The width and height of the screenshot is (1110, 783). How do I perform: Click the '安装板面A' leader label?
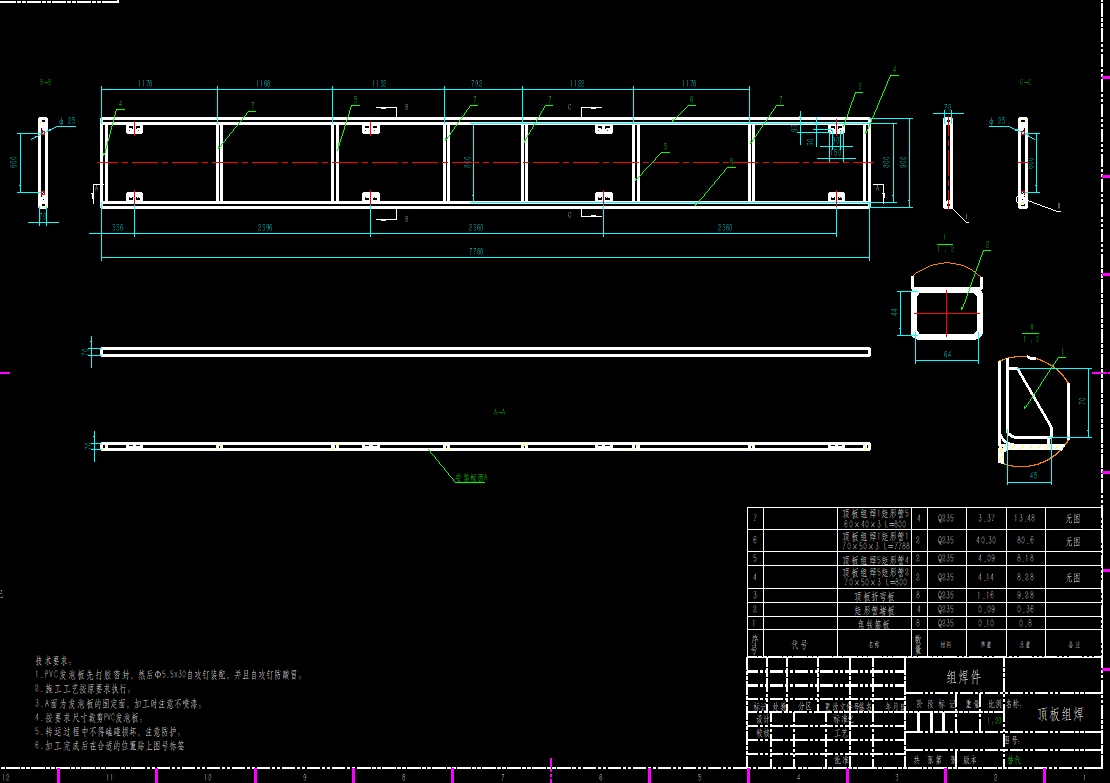(x=471, y=478)
